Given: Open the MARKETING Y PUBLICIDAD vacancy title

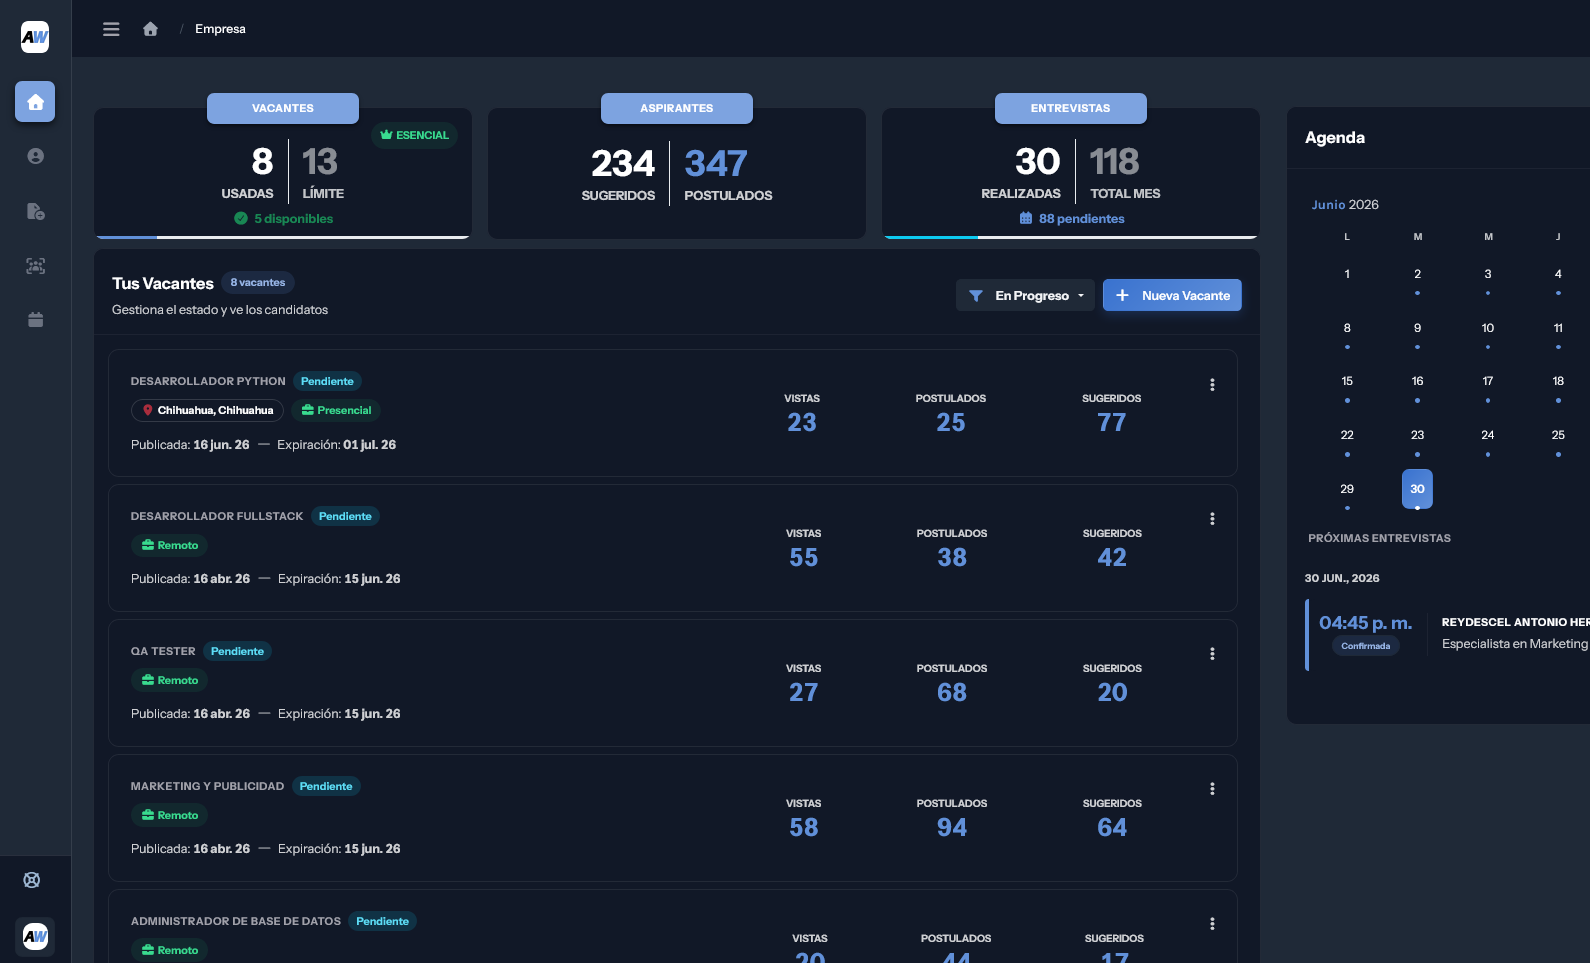Looking at the screenshot, I should 207,787.
